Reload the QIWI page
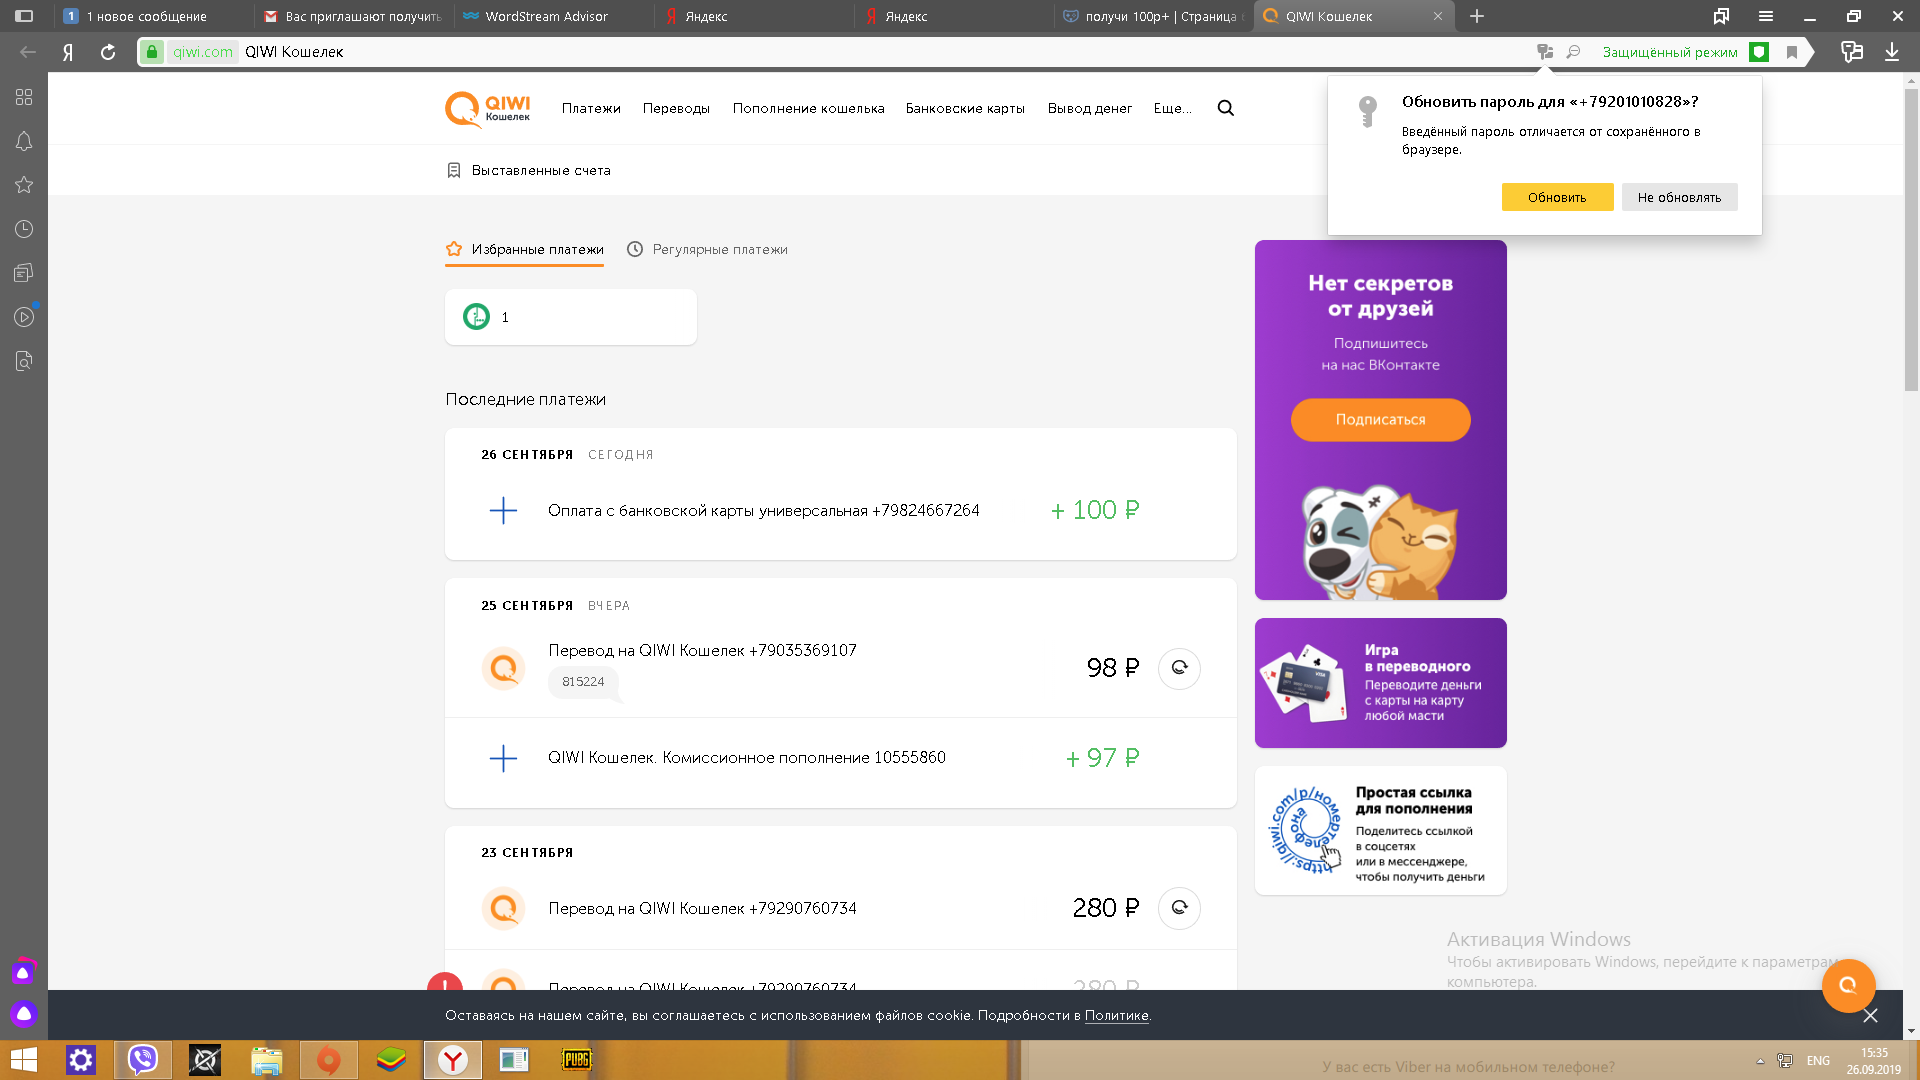 [x=108, y=52]
